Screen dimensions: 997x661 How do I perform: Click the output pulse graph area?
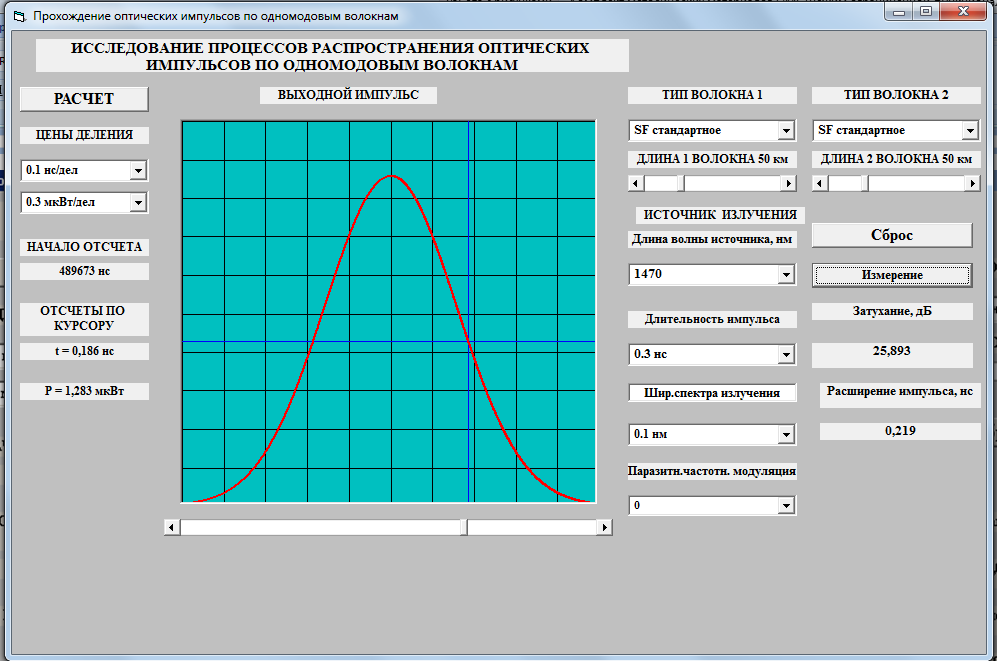pos(388,311)
